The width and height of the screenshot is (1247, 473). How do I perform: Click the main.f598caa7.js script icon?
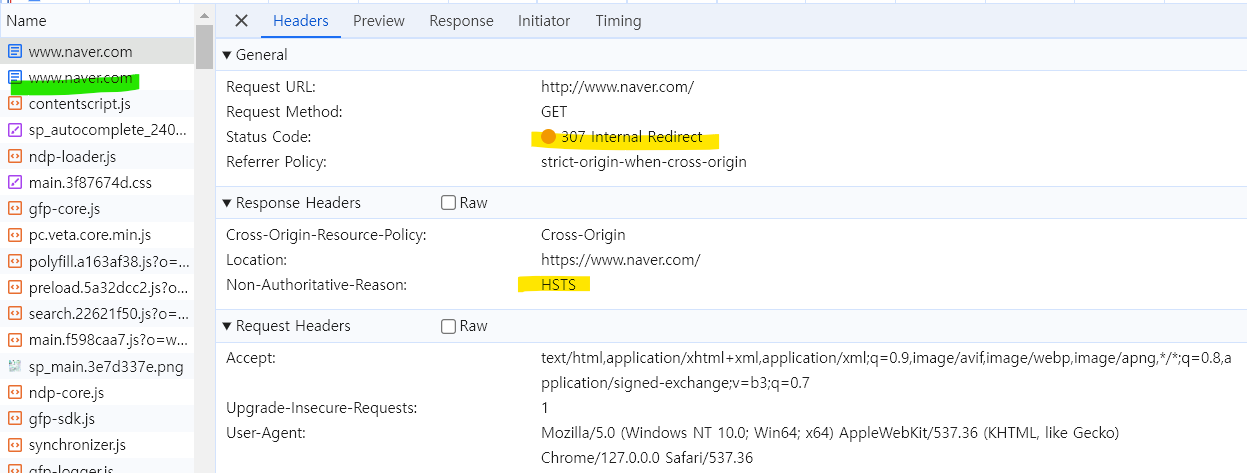click(15, 340)
